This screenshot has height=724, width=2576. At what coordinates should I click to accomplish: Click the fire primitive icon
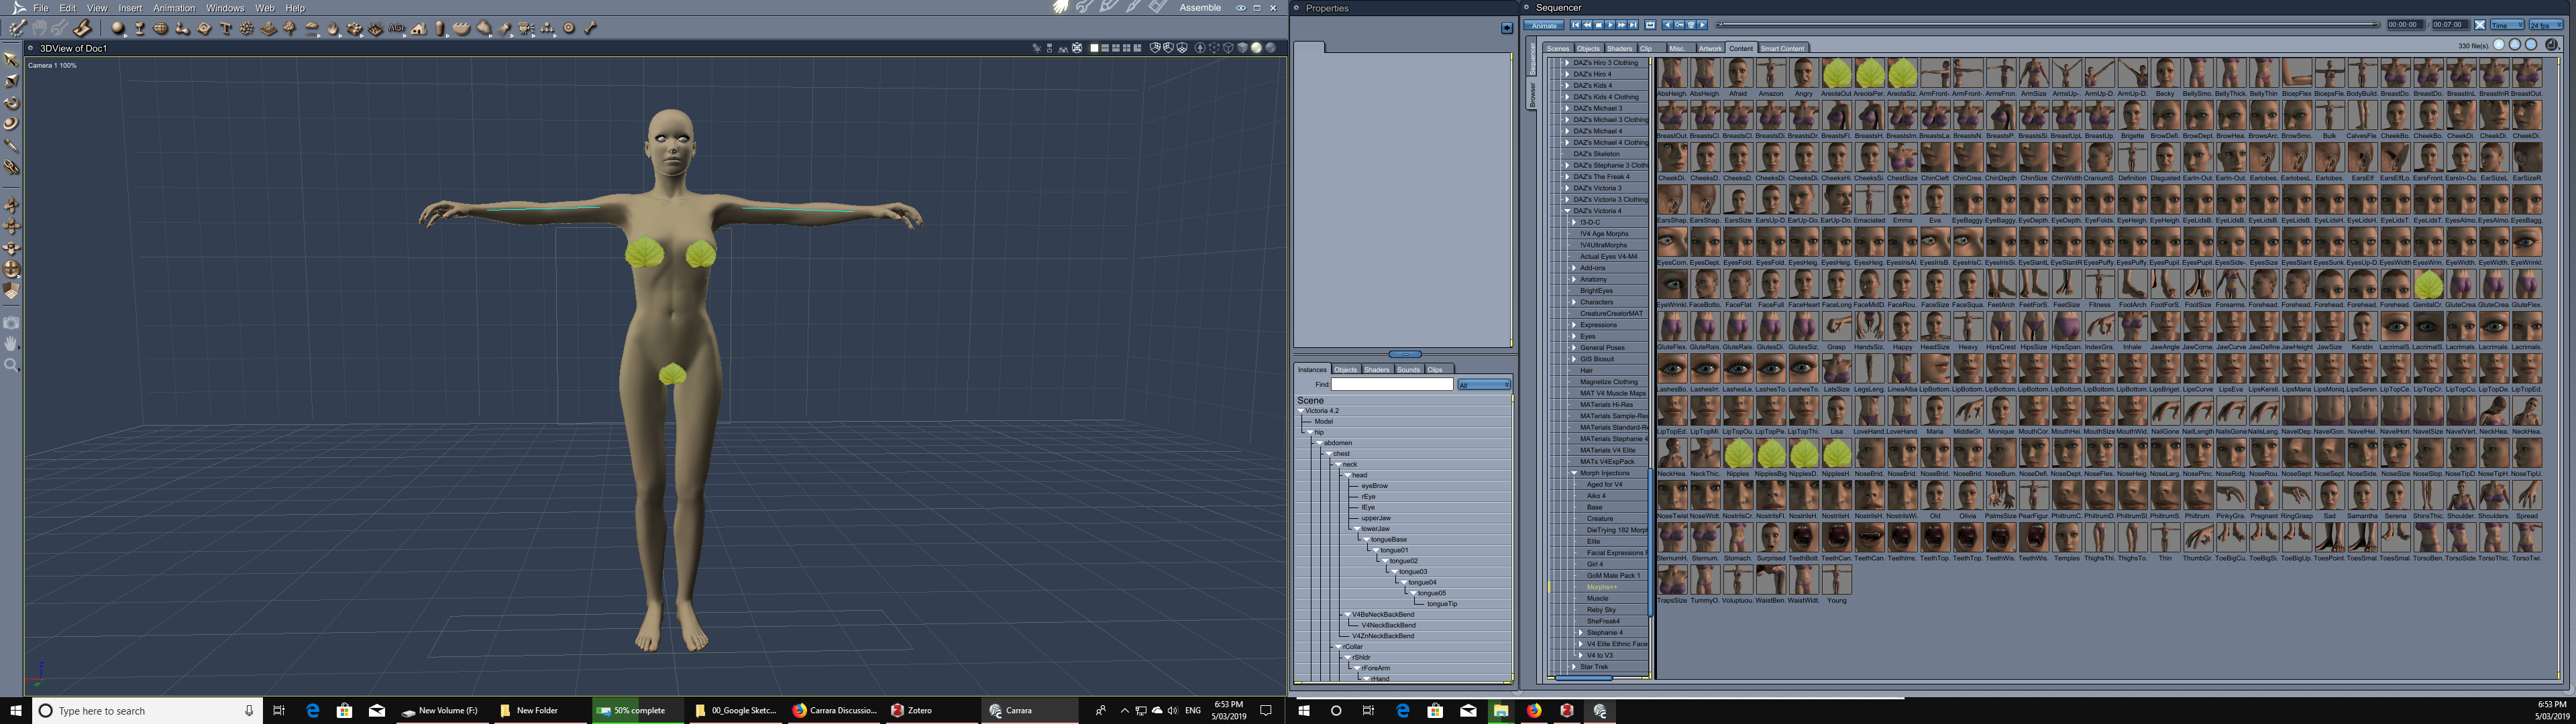(x=332, y=28)
